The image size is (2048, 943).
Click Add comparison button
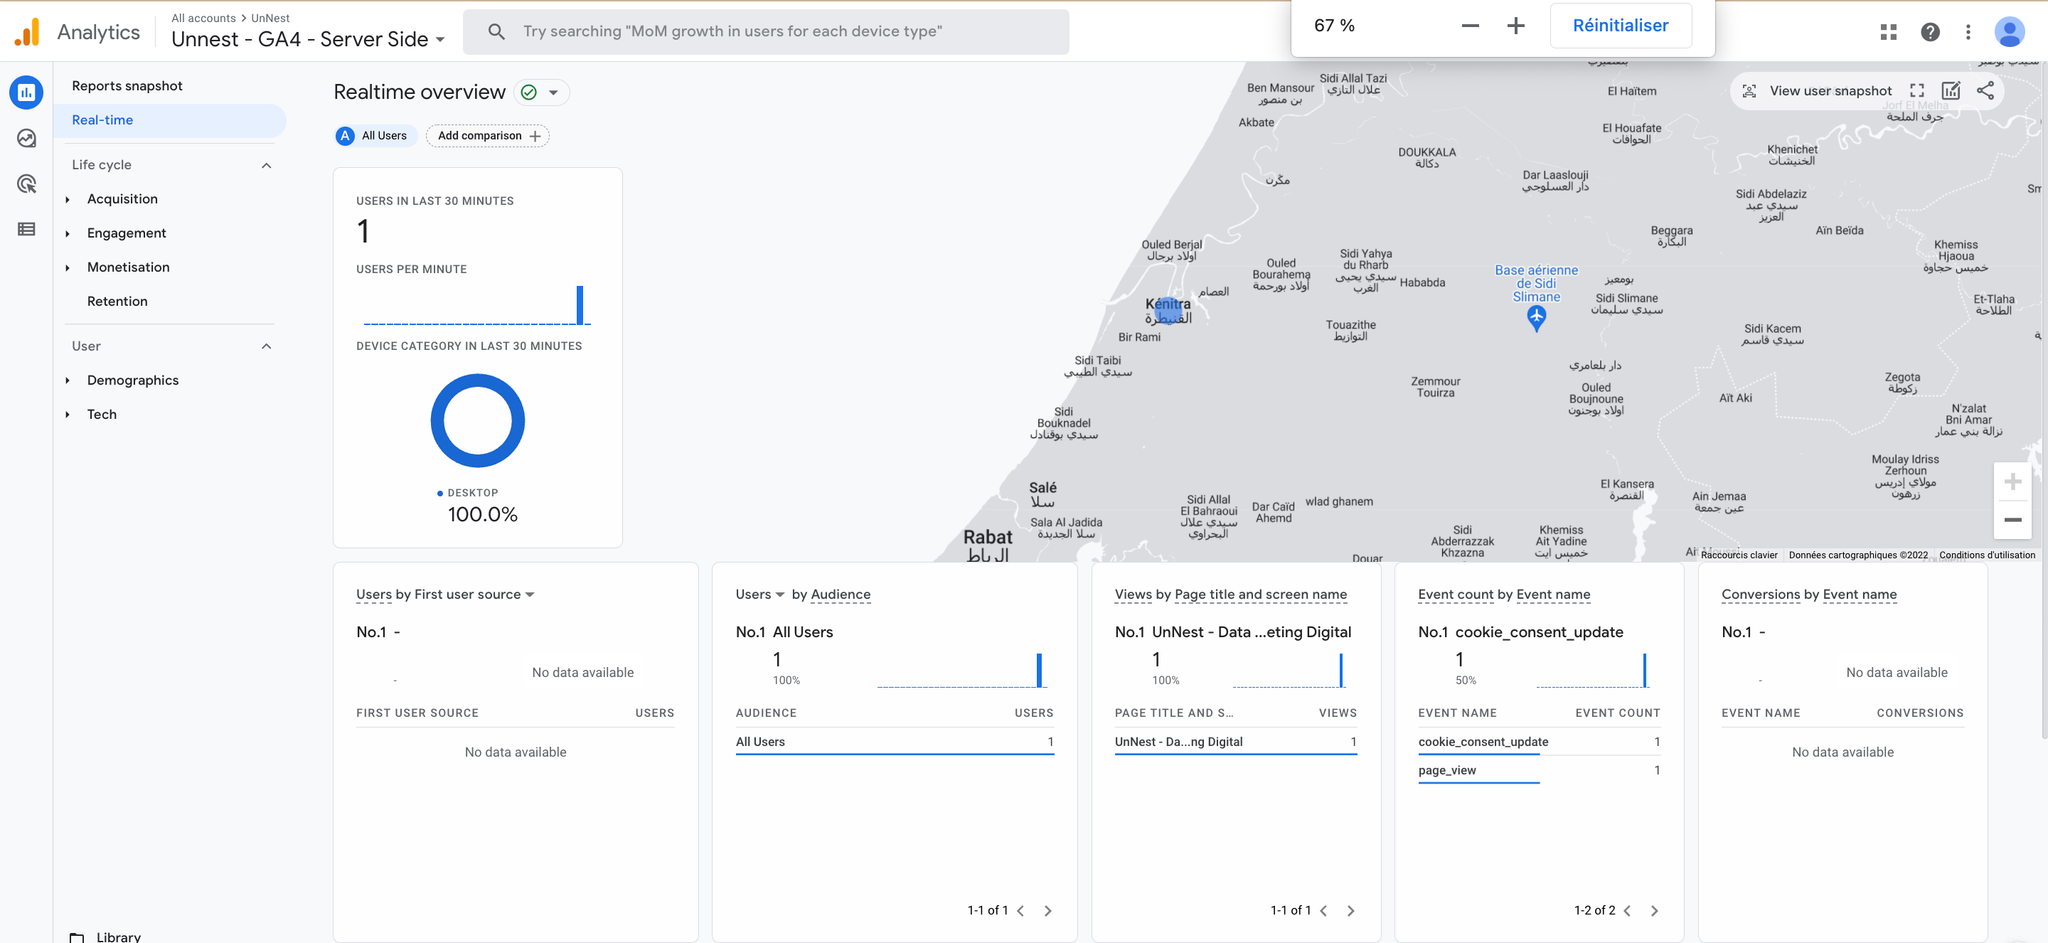point(488,136)
